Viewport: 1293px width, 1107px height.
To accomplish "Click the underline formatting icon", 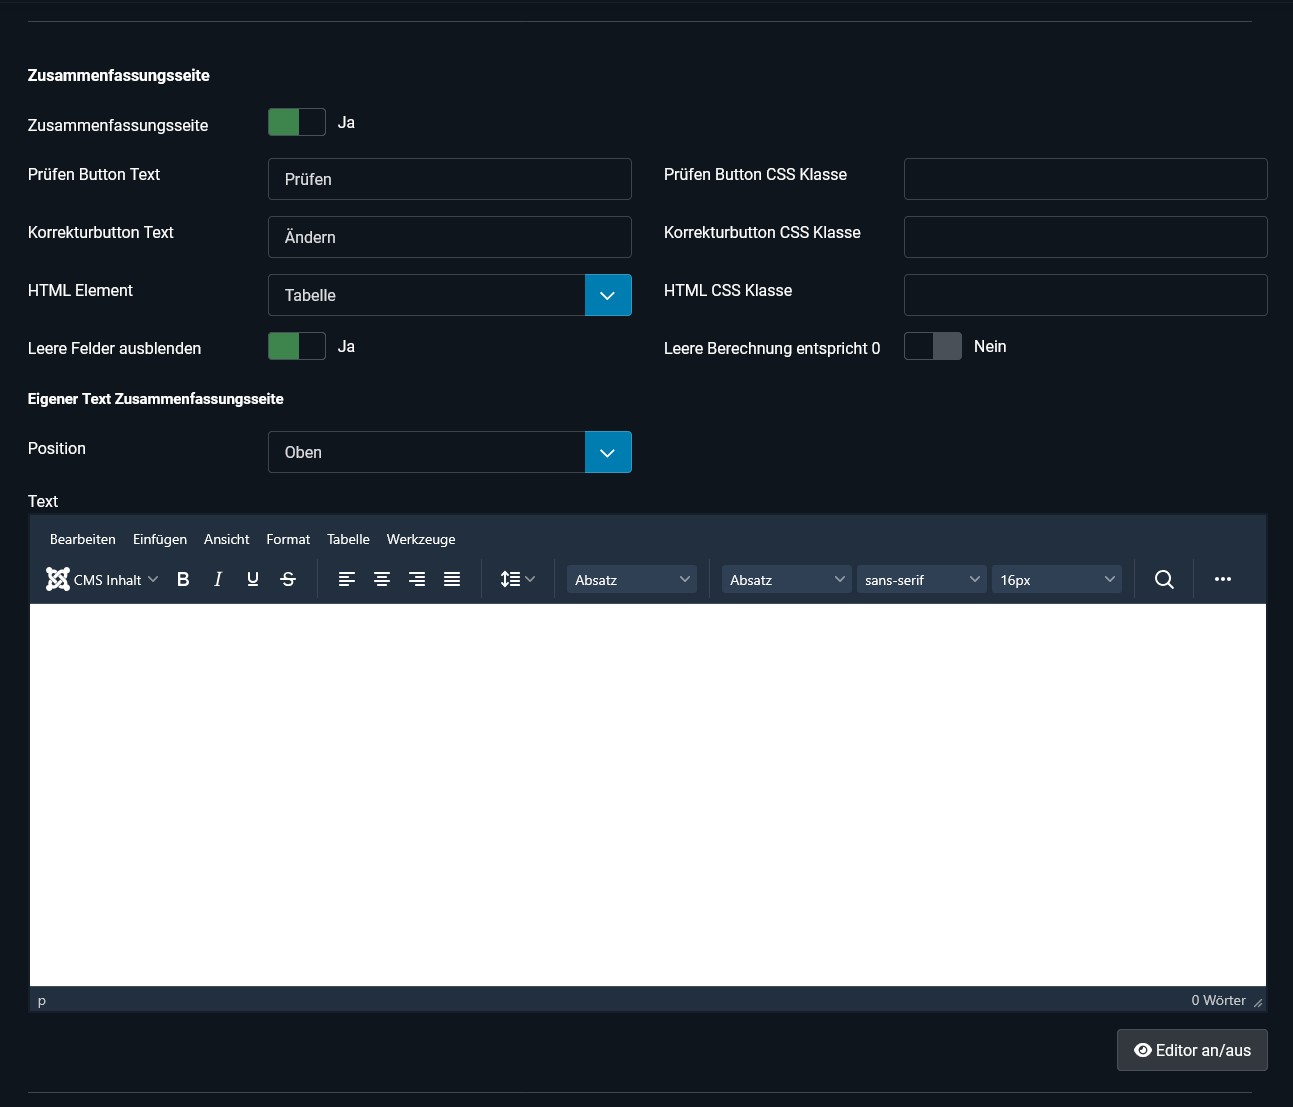I will [253, 579].
